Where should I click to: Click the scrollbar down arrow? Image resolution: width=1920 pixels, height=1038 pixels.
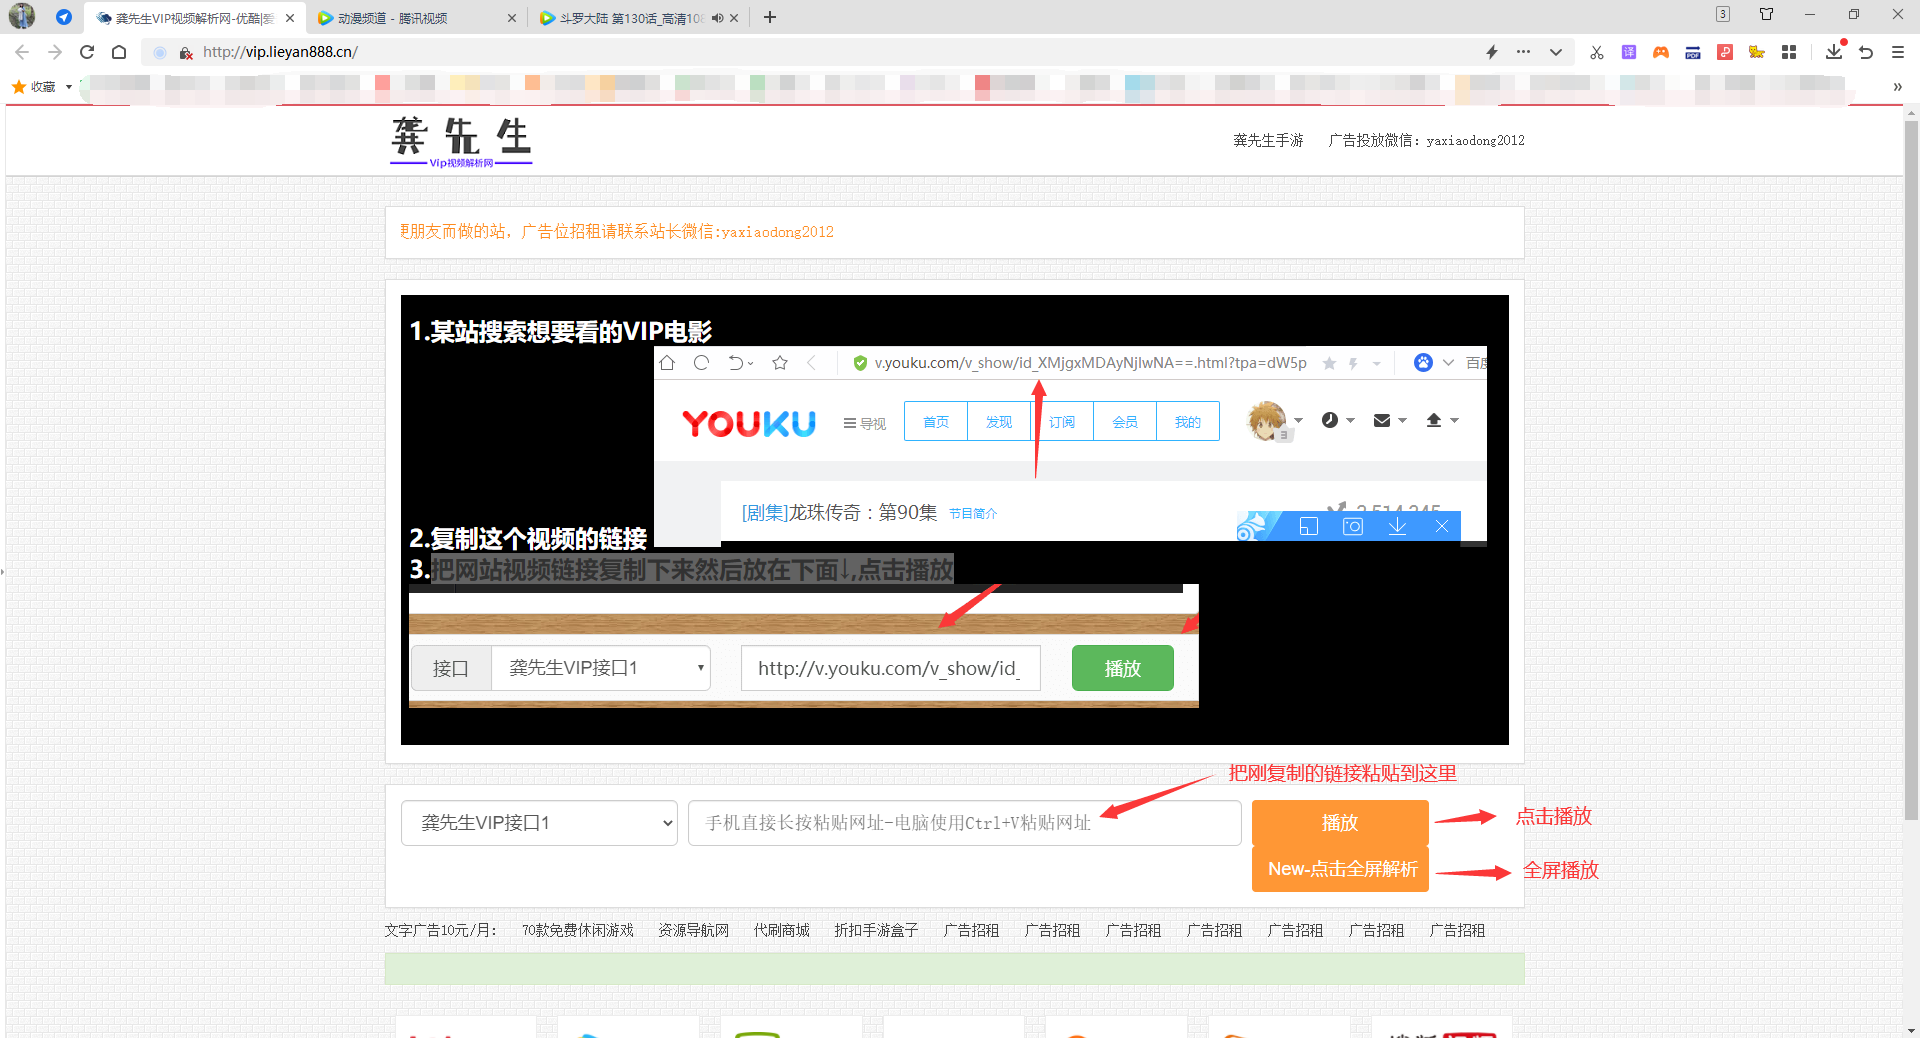coord(1911,1030)
